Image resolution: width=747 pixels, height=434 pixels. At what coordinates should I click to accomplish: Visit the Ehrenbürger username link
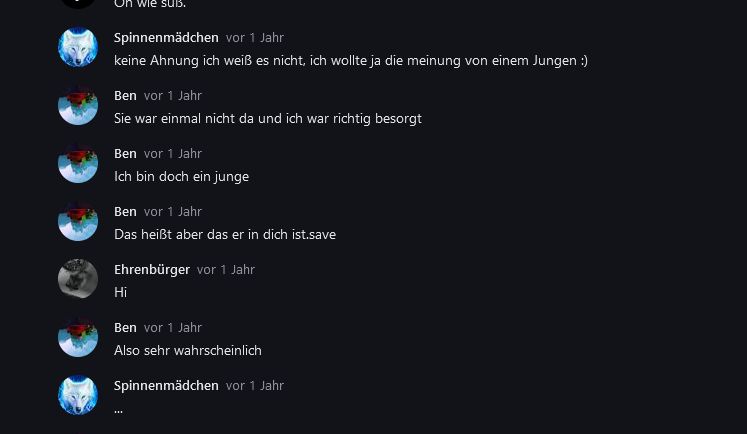pos(151,270)
